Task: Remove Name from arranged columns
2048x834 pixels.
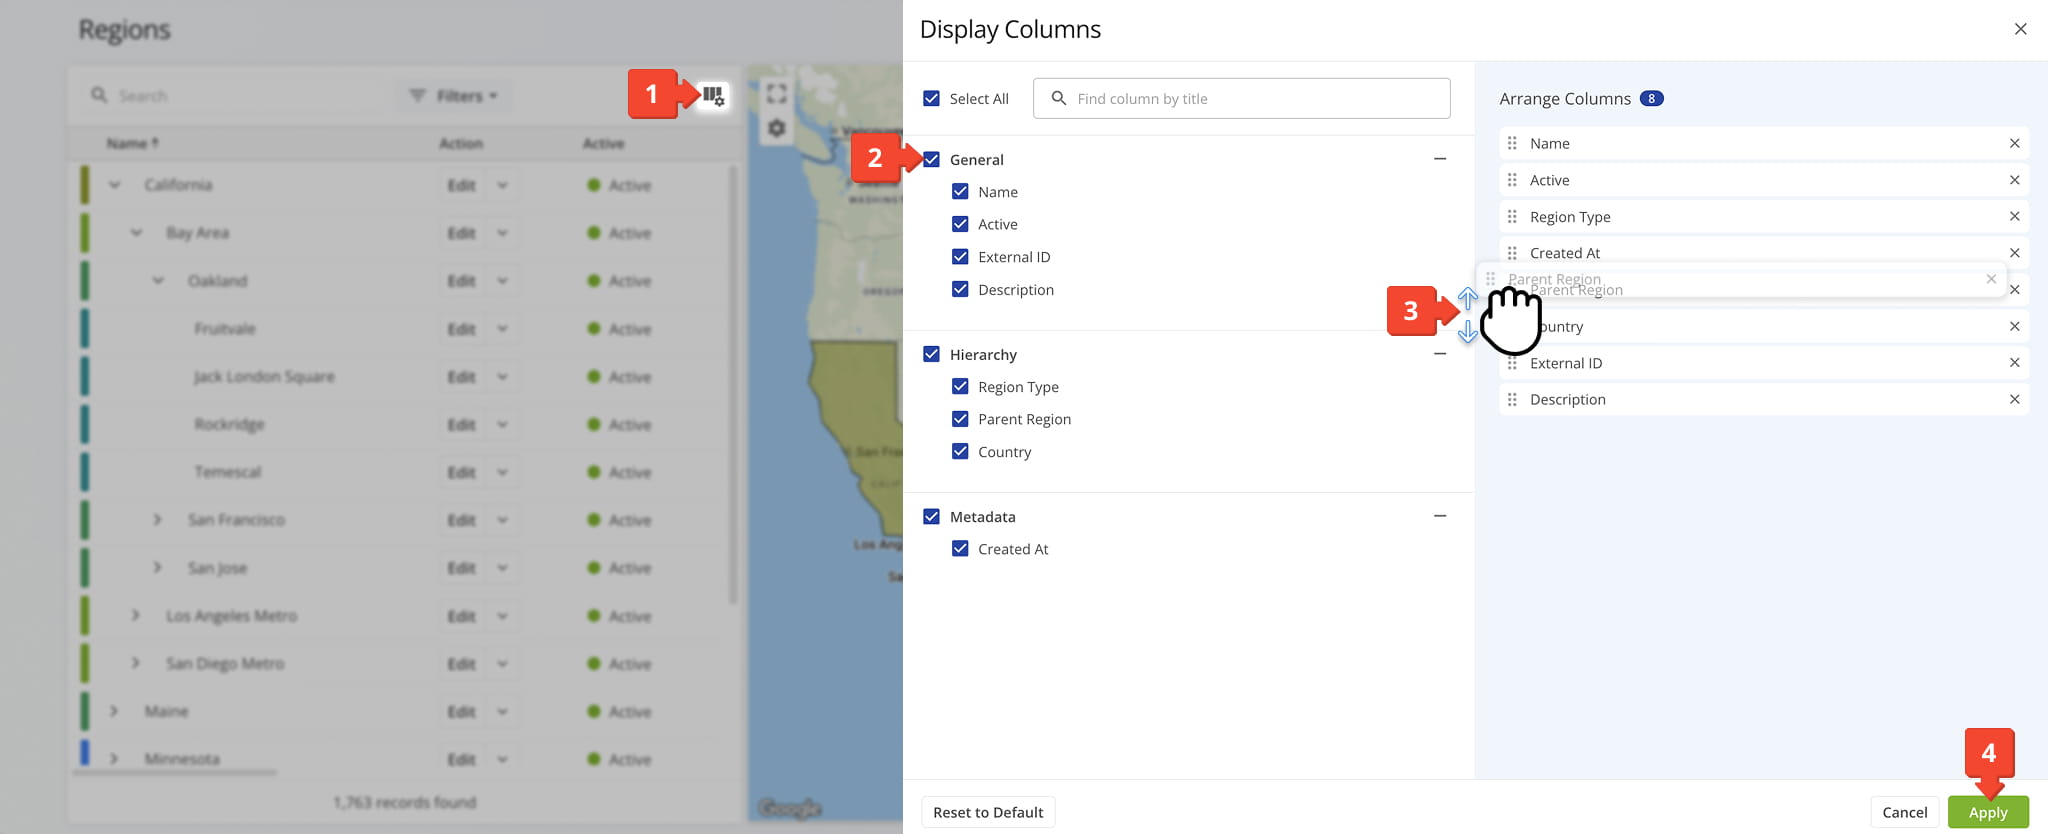Action: (x=2014, y=143)
